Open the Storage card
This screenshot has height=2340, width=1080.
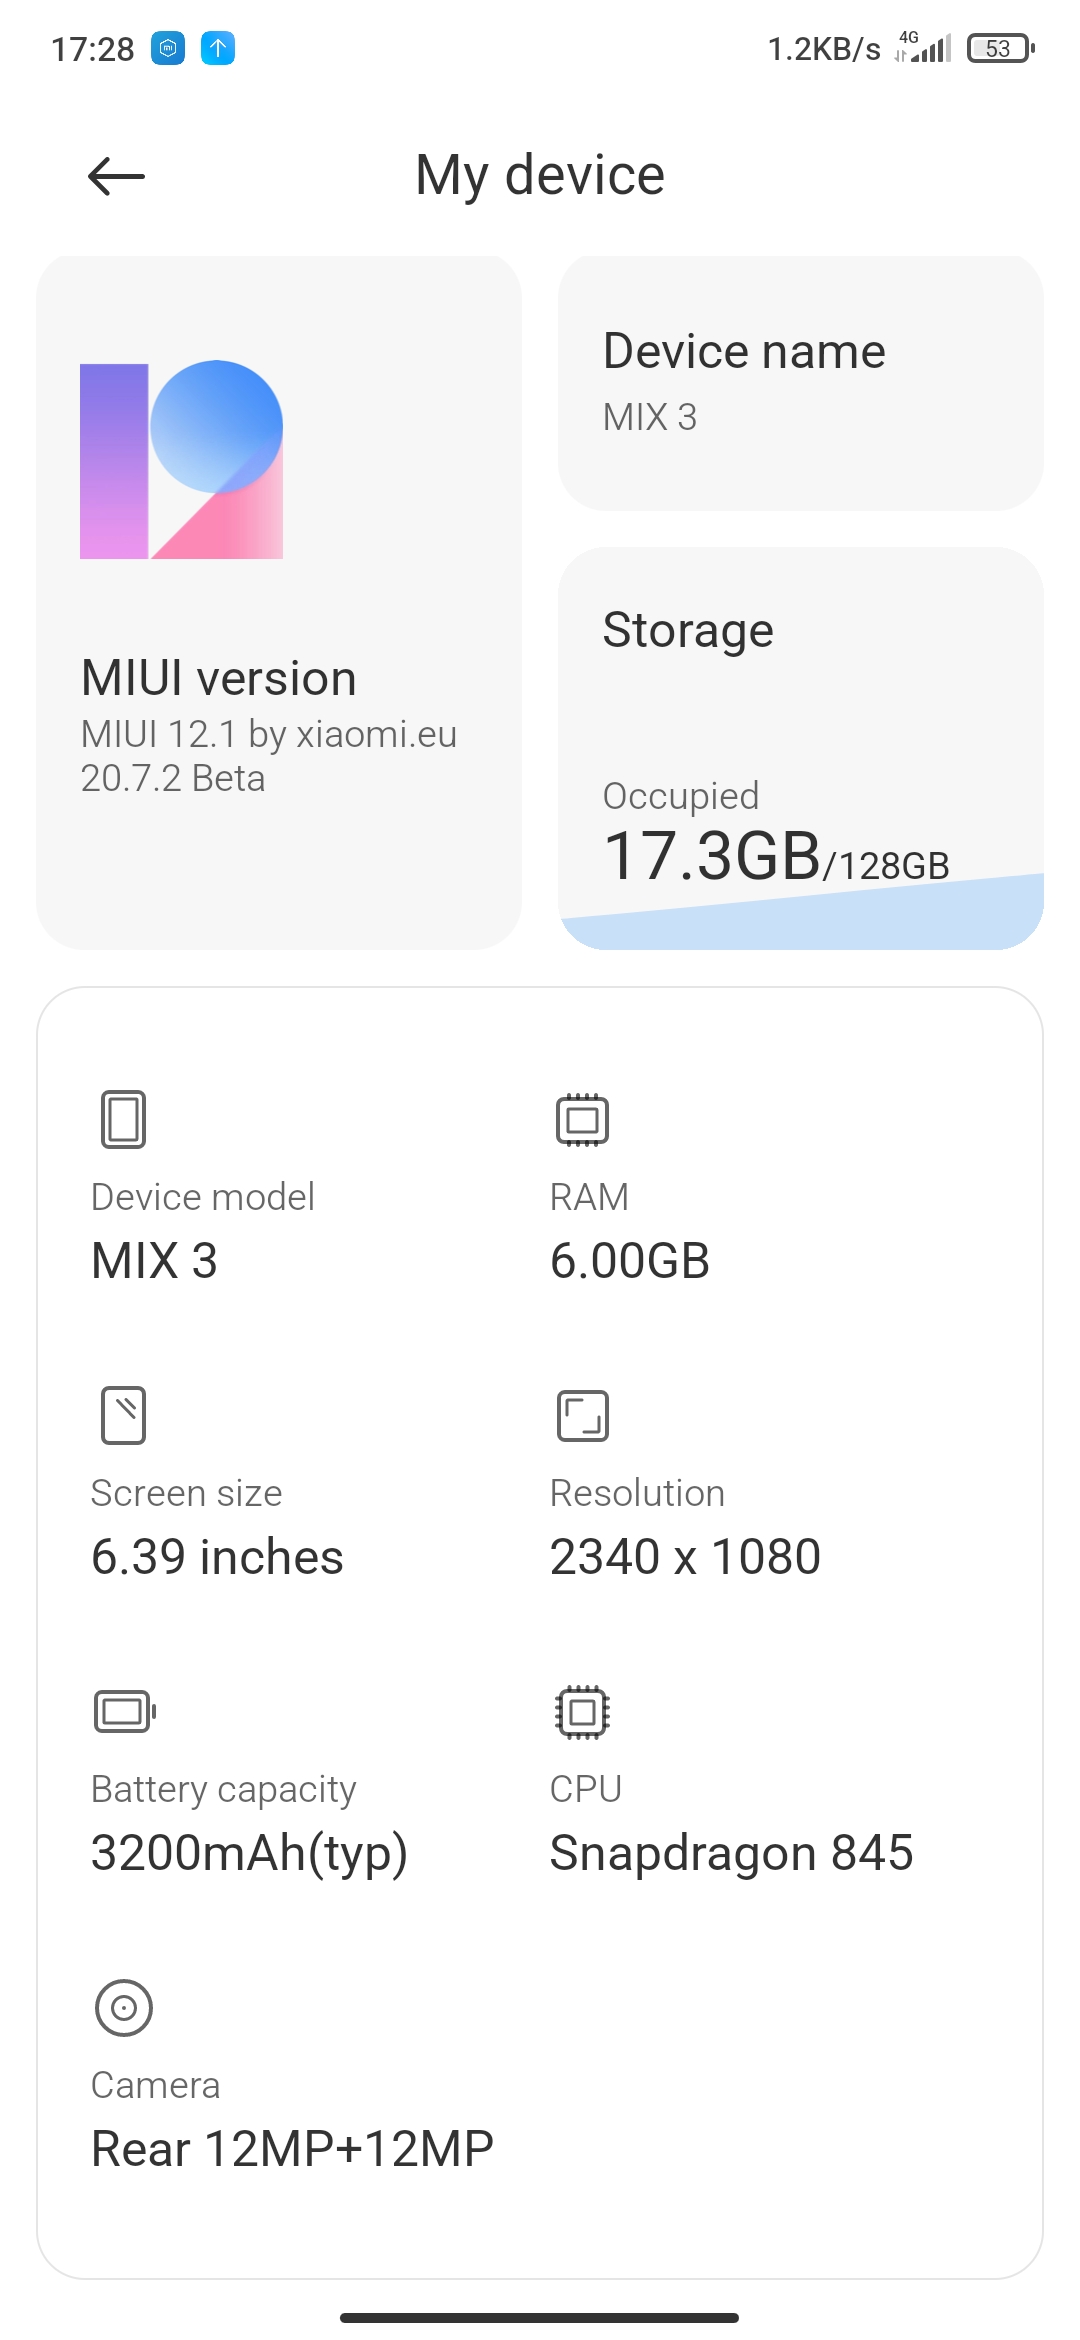pyautogui.click(x=801, y=748)
